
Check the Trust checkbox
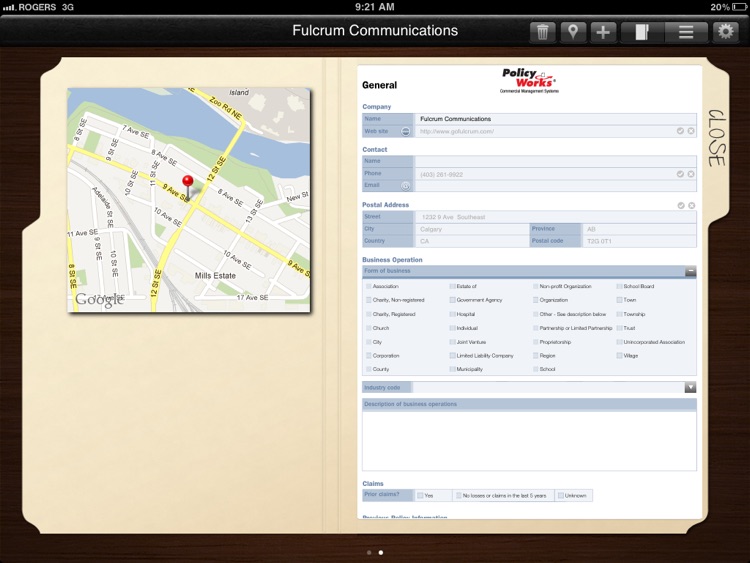(x=619, y=328)
